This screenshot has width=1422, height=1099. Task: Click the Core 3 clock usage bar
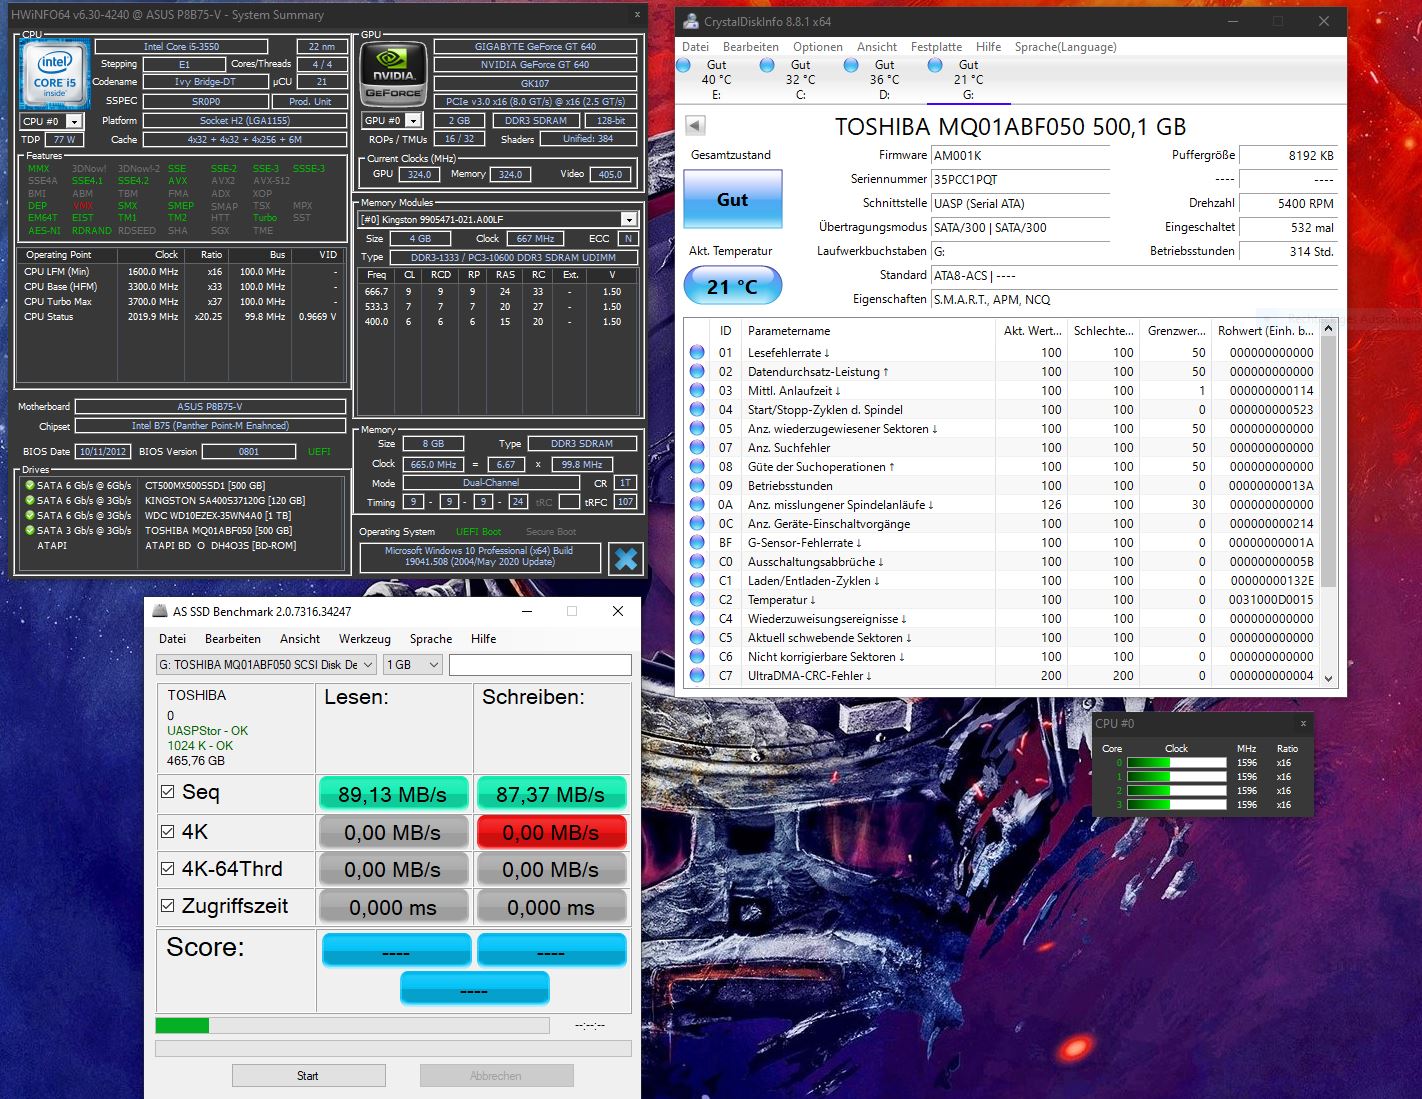click(x=1176, y=804)
